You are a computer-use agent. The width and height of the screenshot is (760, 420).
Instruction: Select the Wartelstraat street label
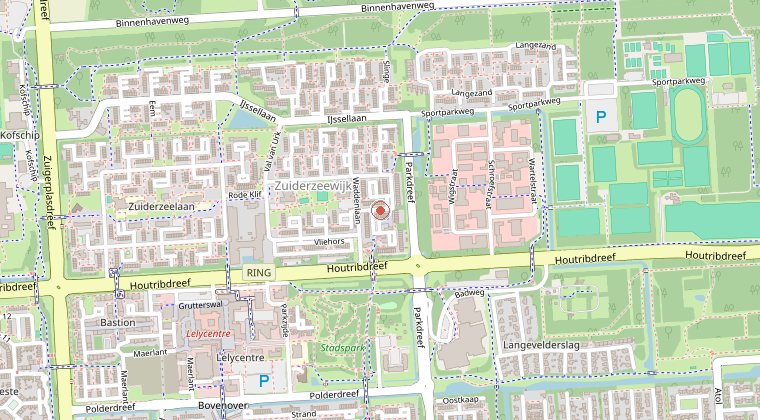[533, 181]
